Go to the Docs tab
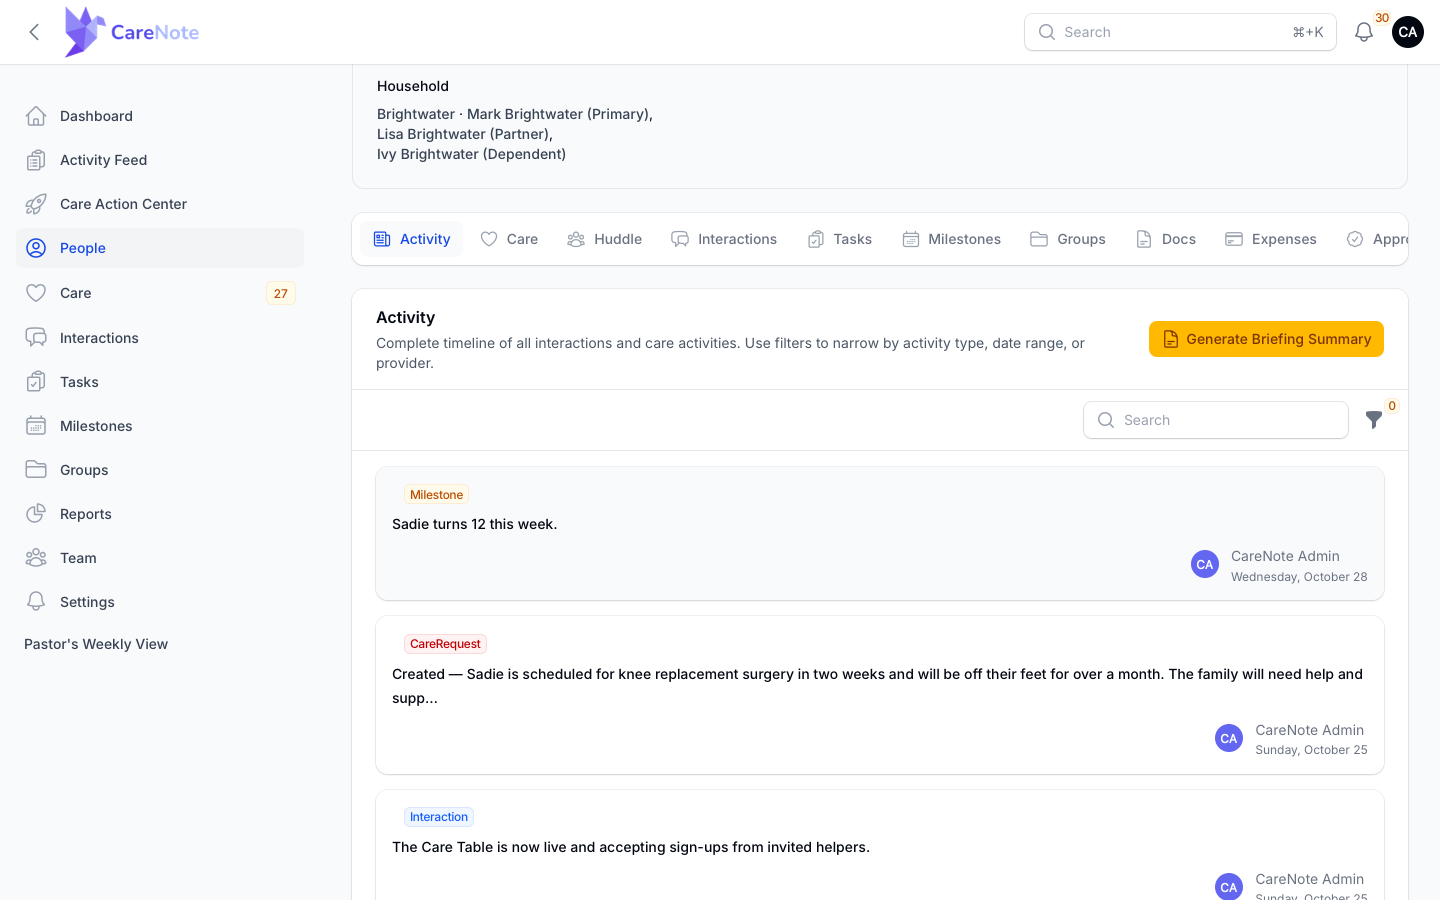Screen dimensions: 1440x900 (x=1166, y=239)
